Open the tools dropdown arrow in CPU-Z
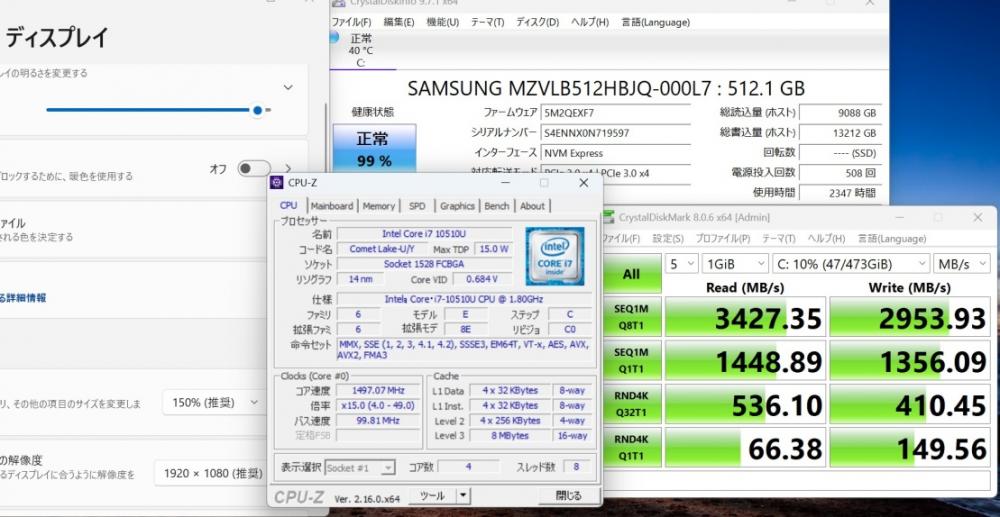 (464, 495)
